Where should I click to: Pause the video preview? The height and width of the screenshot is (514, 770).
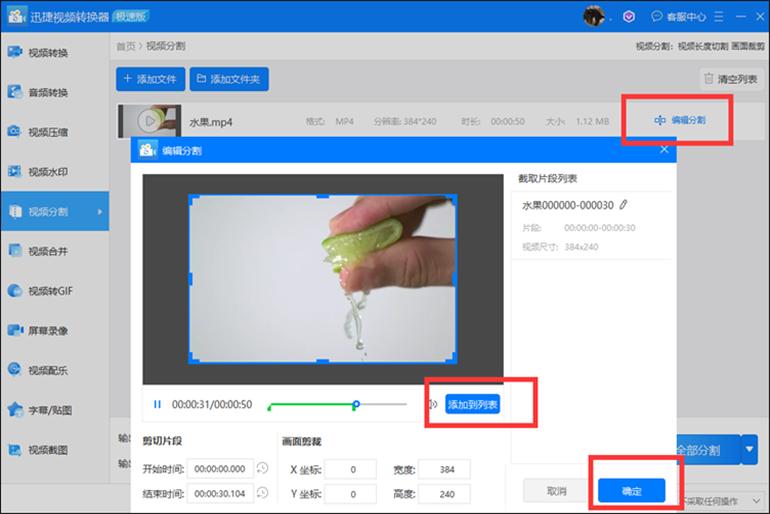[x=157, y=404]
